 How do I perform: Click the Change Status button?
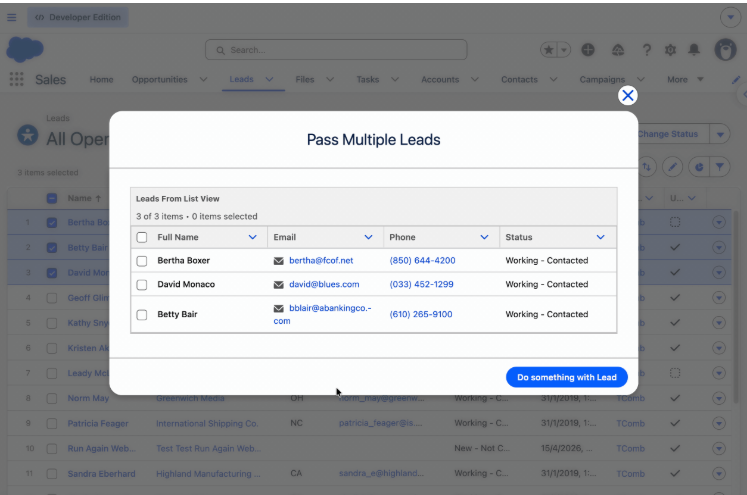667,134
